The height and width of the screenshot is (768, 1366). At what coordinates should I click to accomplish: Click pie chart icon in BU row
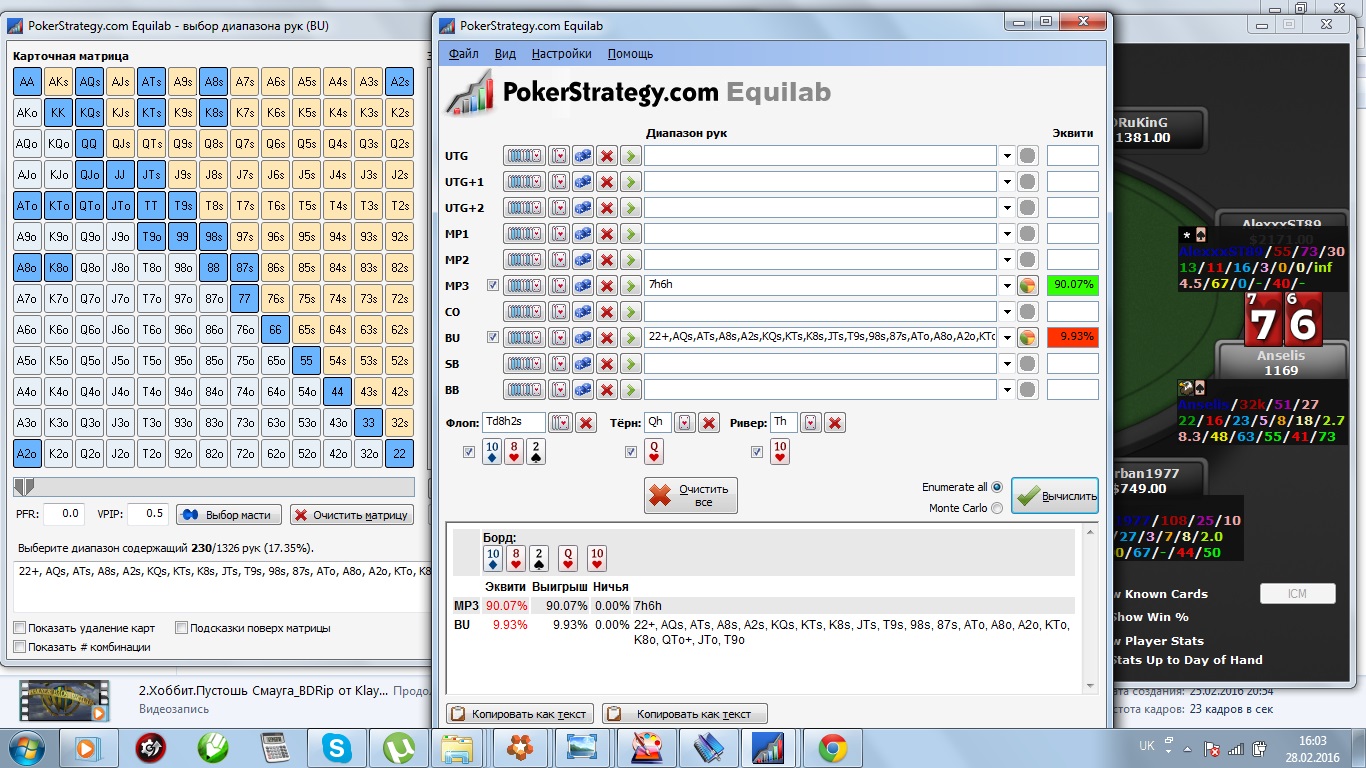coord(1027,337)
